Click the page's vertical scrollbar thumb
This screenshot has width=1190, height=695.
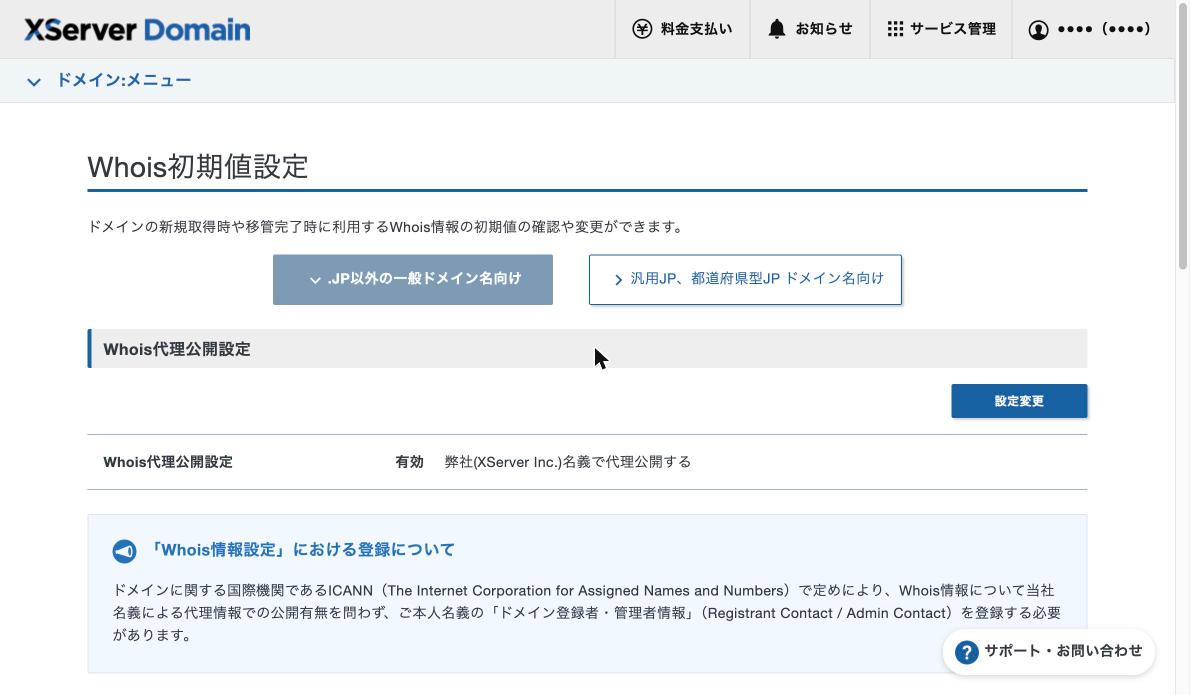pyautogui.click(x=1182, y=137)
